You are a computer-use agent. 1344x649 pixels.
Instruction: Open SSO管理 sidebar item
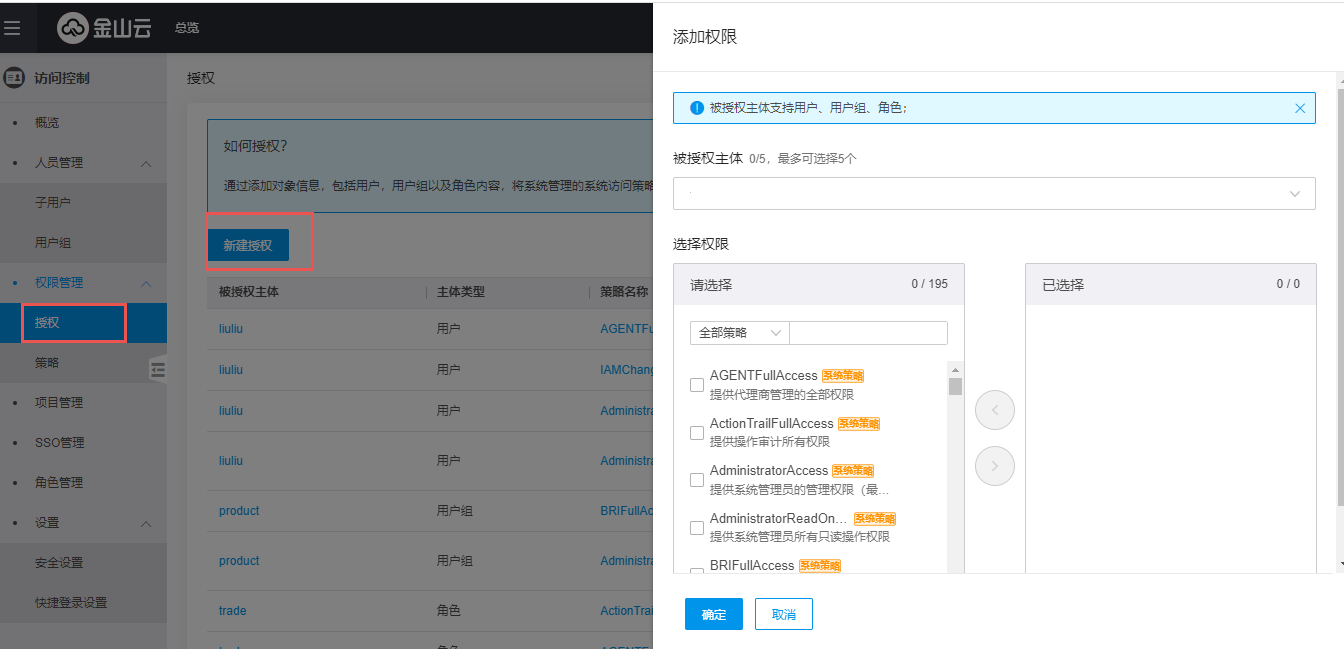59,442
